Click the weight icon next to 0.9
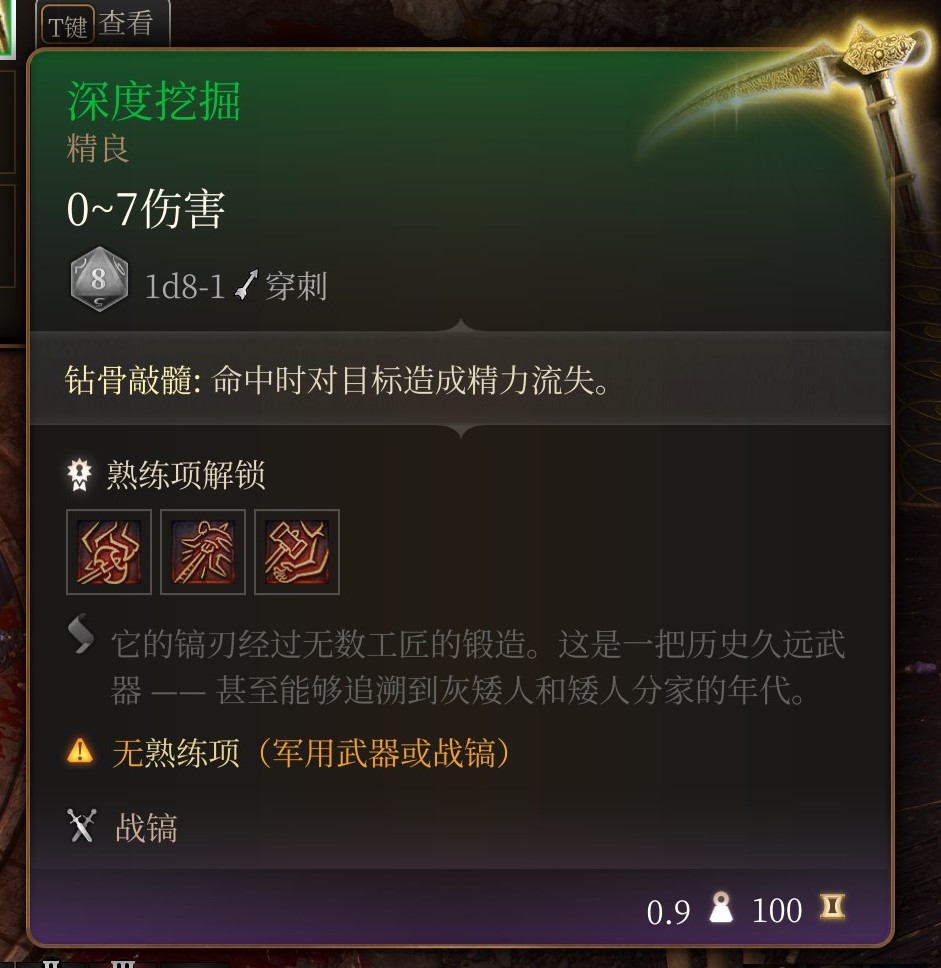Viewport: 941px width, 968px height. [721, 908]
